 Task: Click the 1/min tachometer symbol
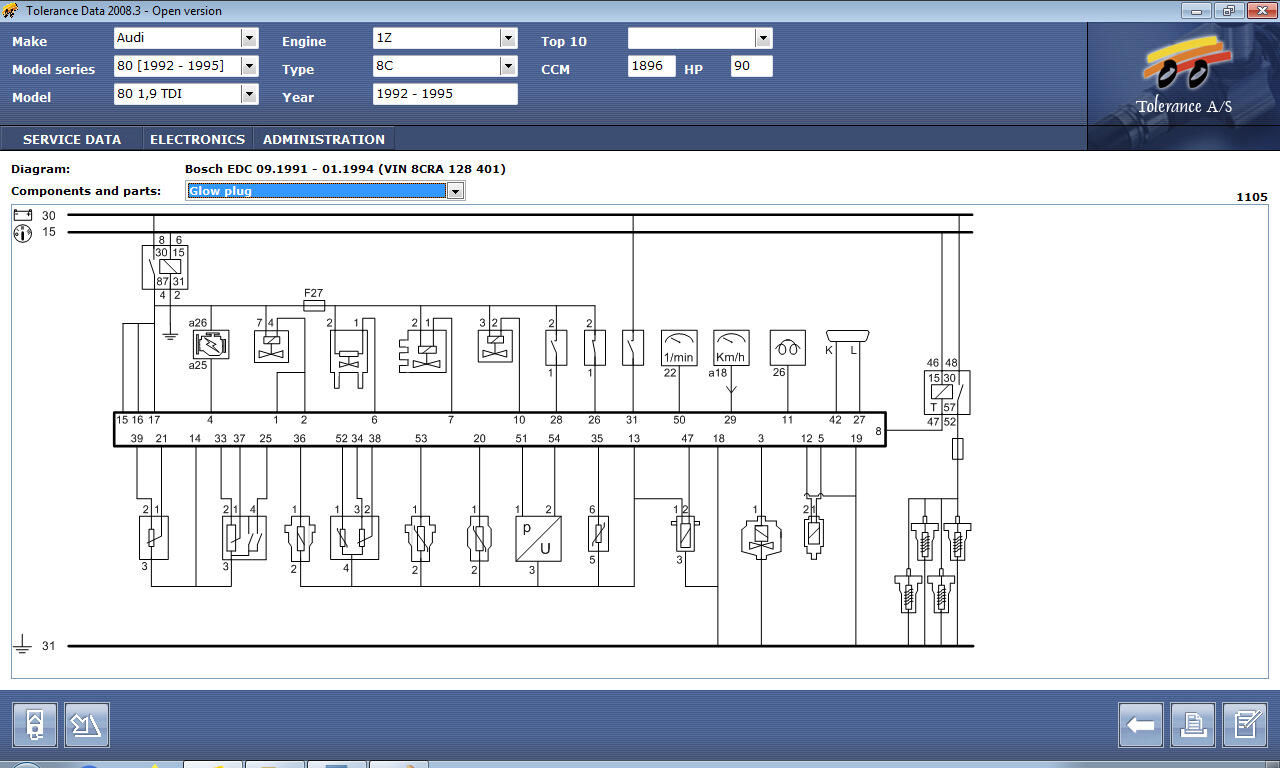pos(679,348)
